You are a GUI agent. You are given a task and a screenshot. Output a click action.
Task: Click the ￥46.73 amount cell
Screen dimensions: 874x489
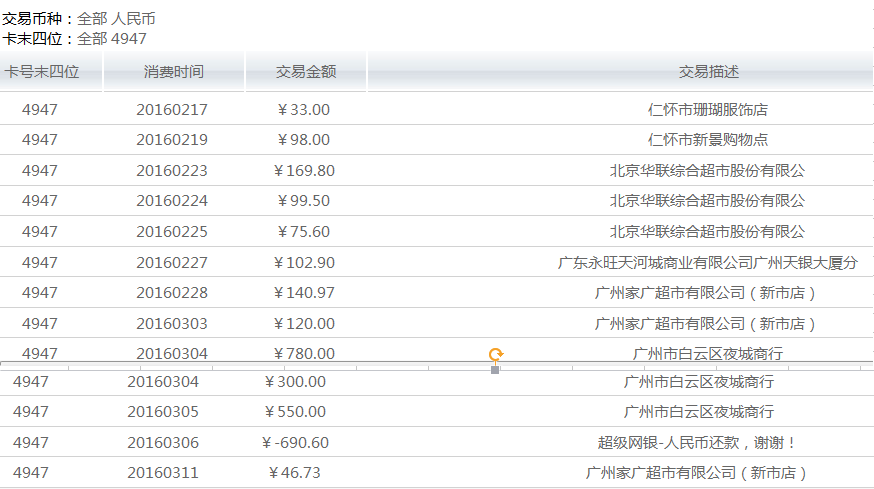[295, 473]
